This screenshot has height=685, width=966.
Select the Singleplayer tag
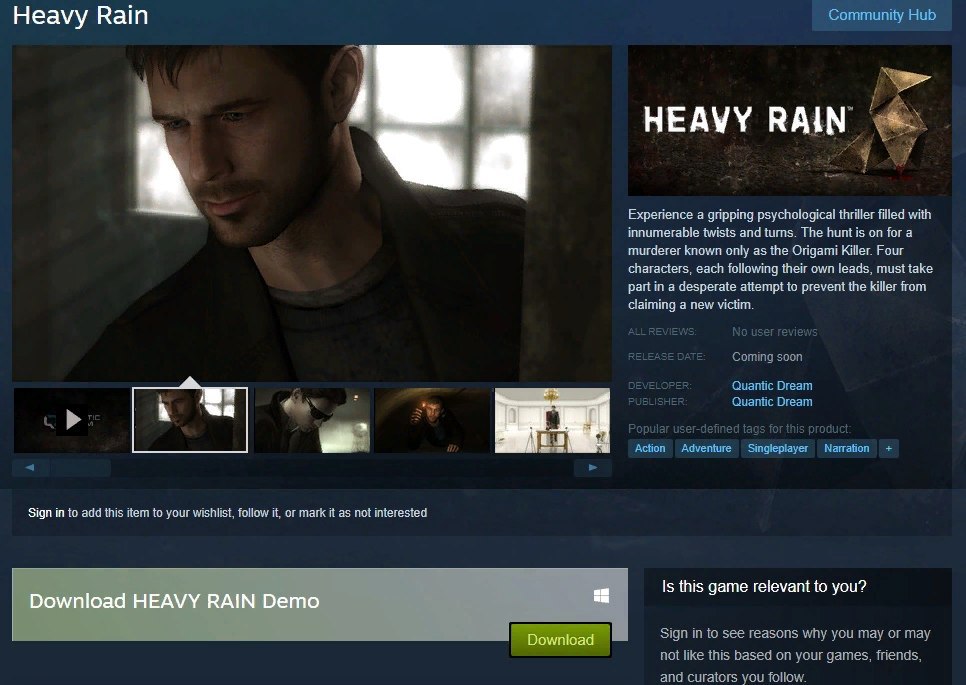tap(777, 448)
